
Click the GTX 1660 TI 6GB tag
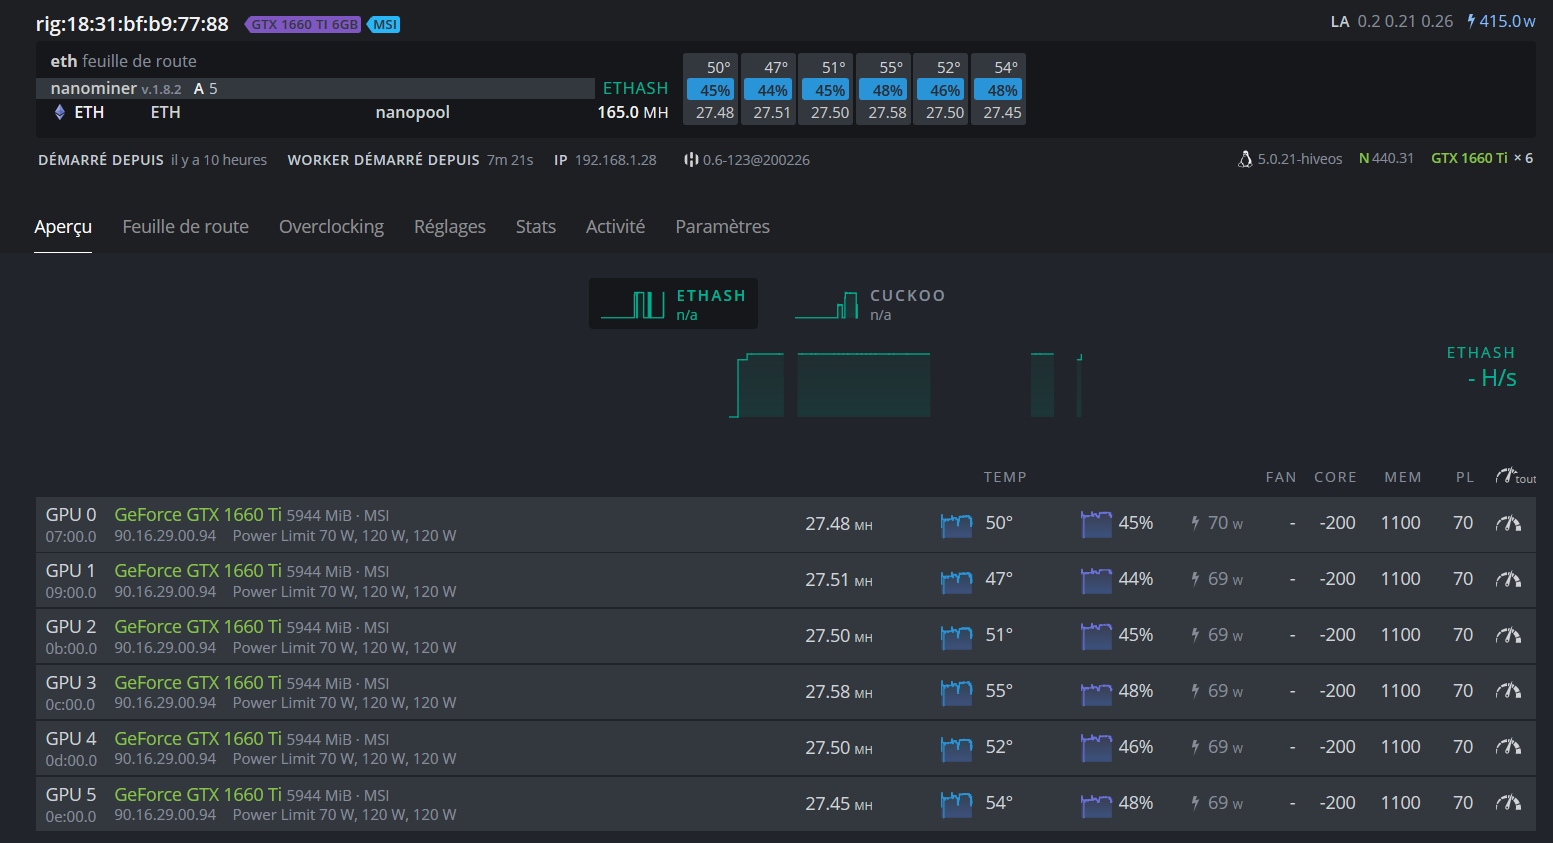click(304, 24)
